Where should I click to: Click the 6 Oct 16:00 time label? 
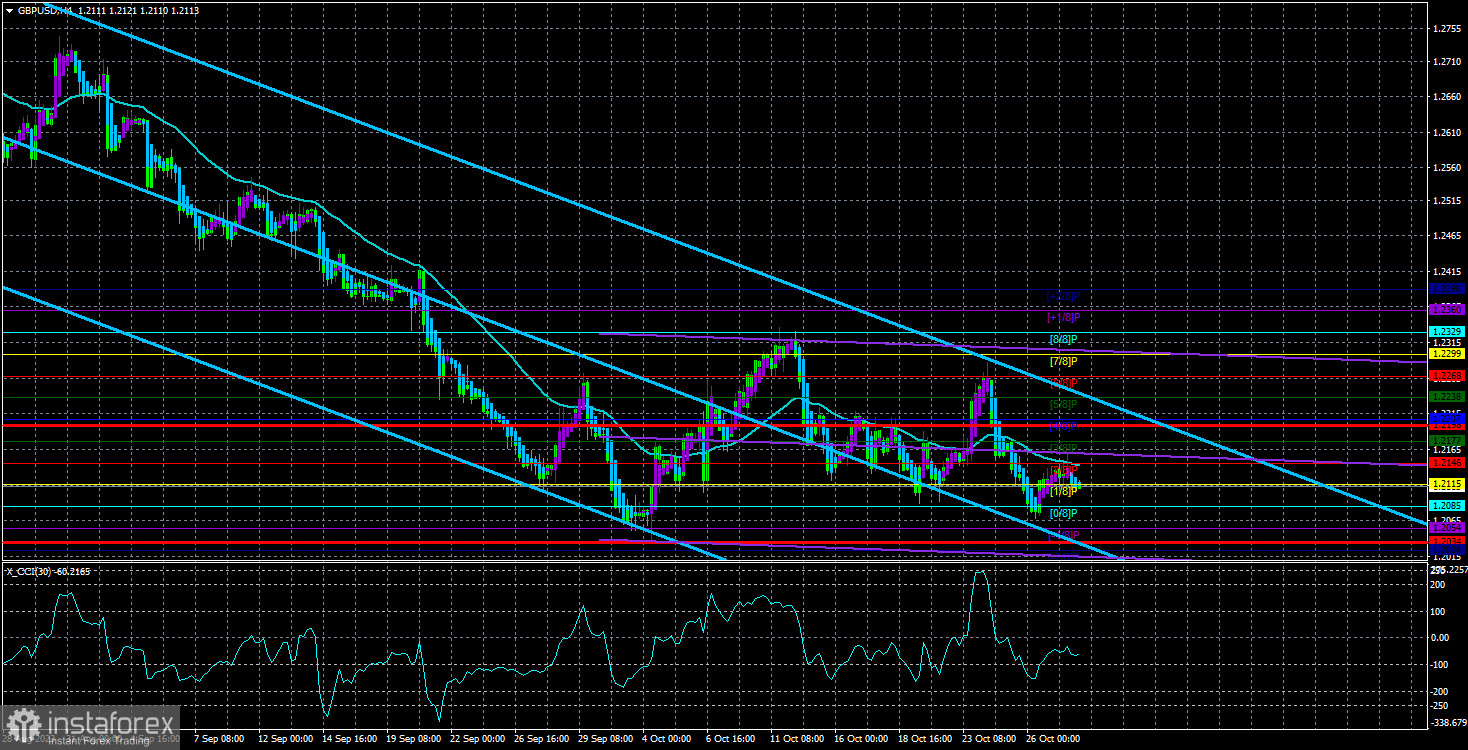pyautogui.click(x=730, y=739)
